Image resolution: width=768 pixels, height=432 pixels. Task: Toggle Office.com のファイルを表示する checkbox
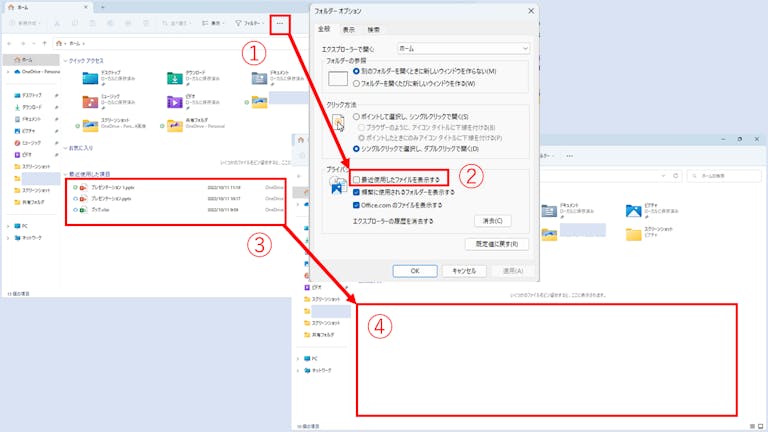(356, 205)
